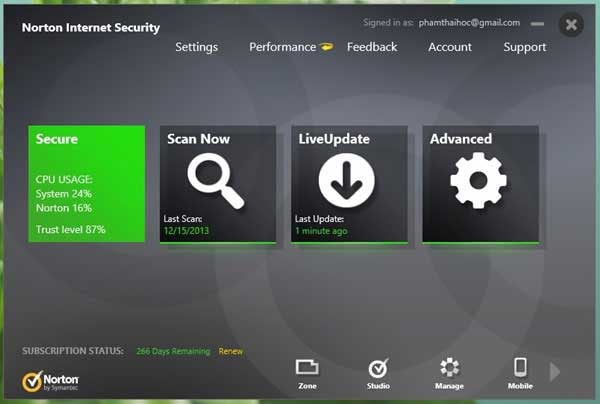Click the System 24% CPU text
The width and height of the screenshot is (600, 404).
(x=64, y=194)
